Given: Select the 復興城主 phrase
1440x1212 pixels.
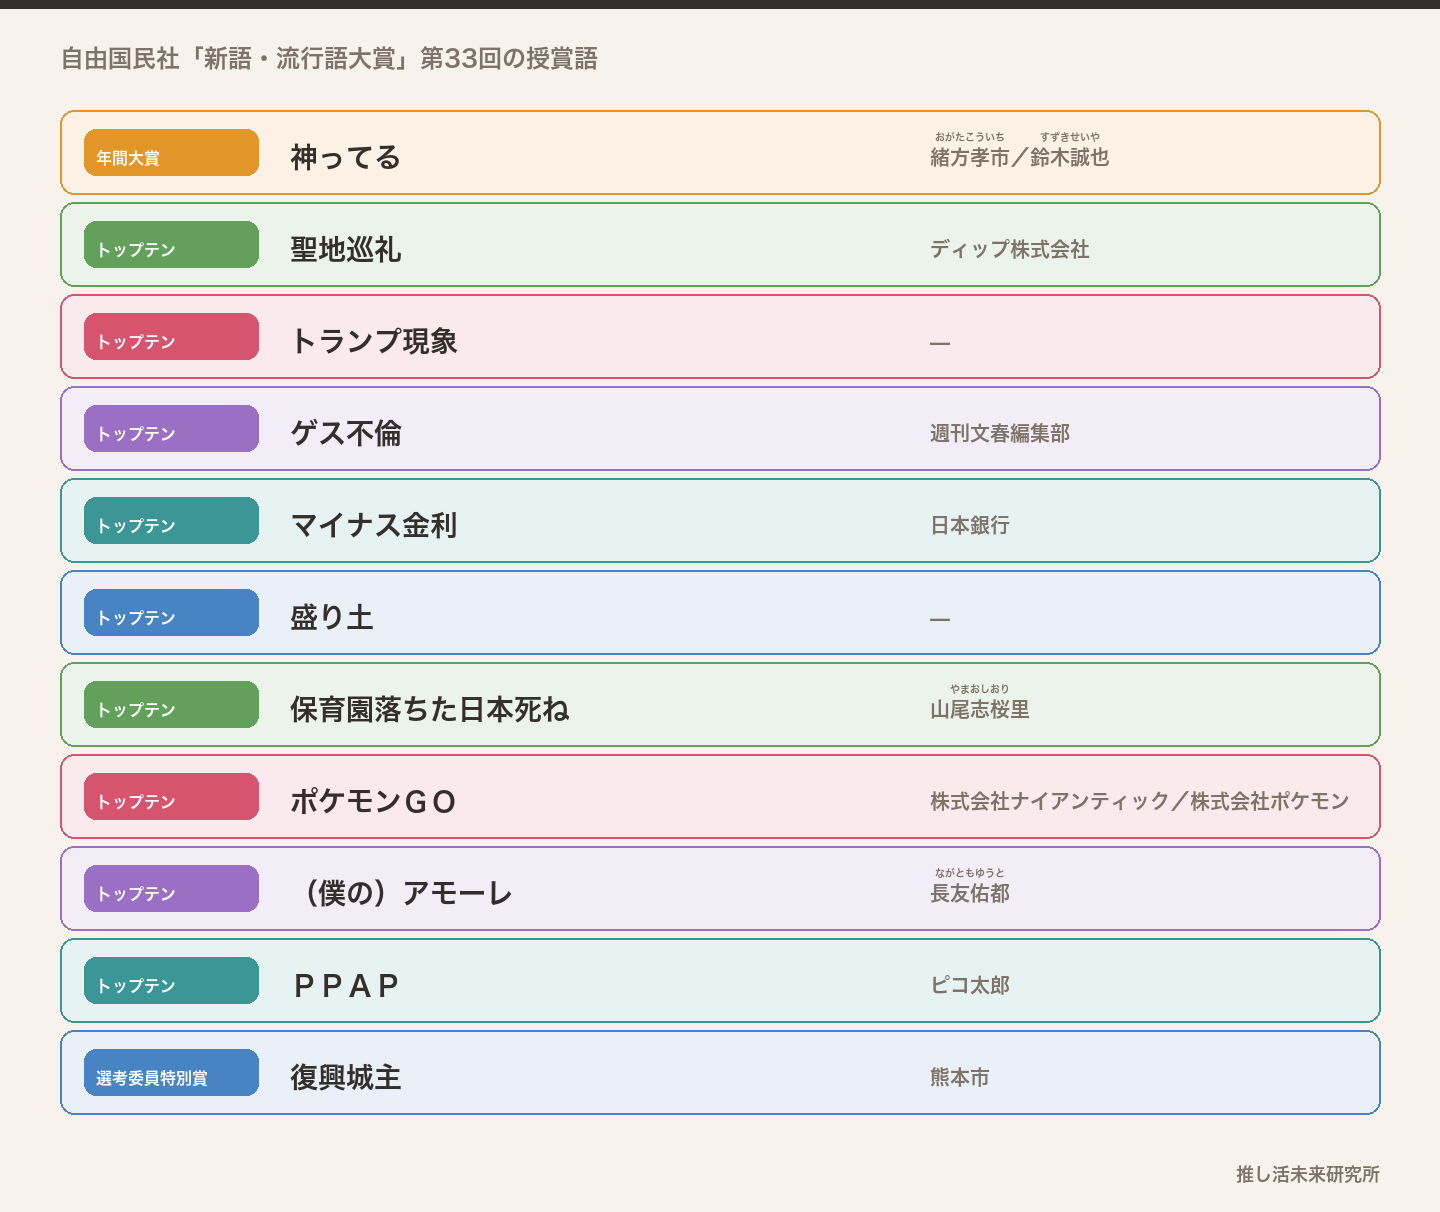Looking at the screenshot, I should 346,1077.
